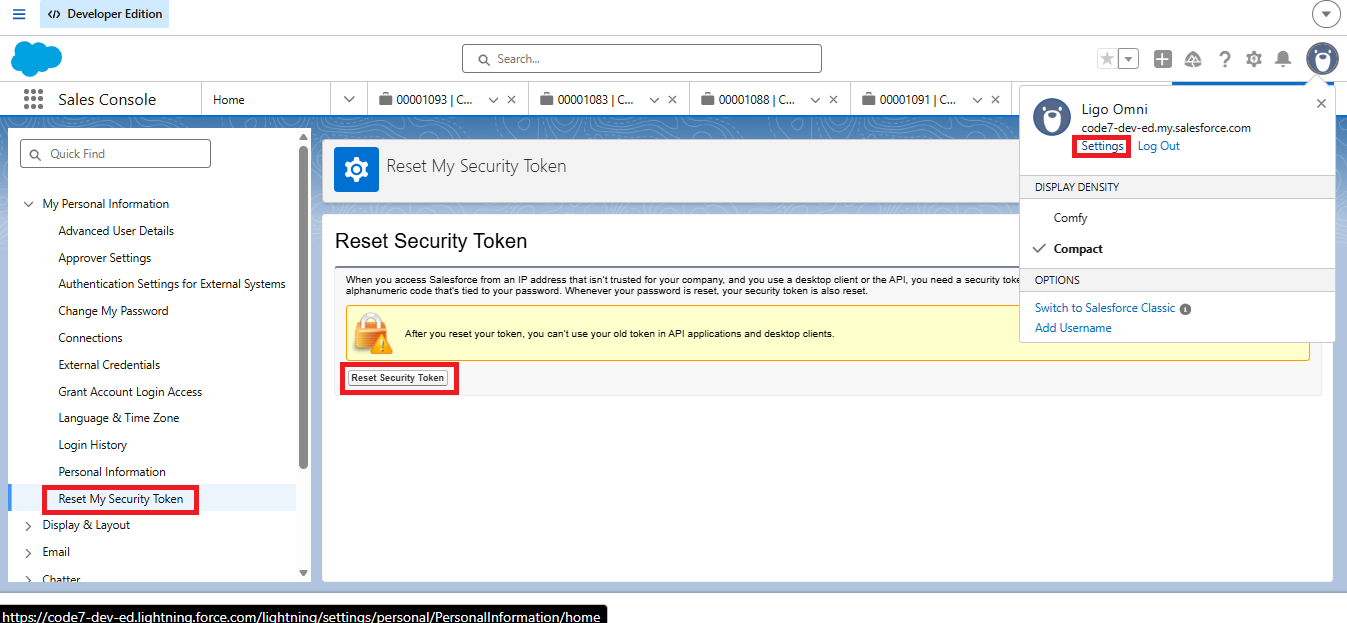Screen dimensions: 1347x623
Task: Open the hamburger menu at top left
Action: click(x=19, y=14)
